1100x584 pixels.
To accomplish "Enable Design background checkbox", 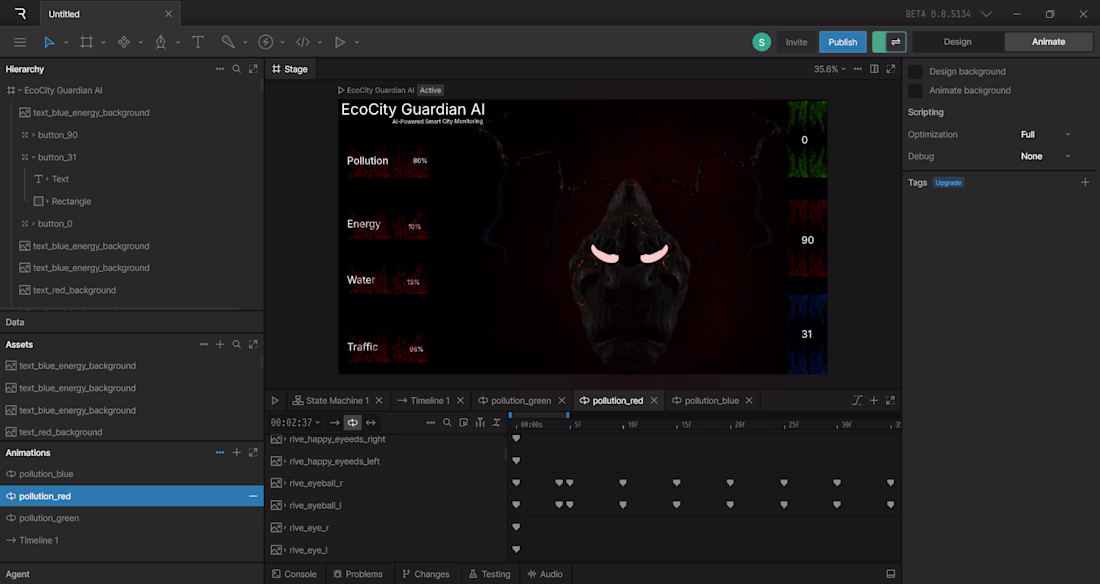I will [915, 72].
